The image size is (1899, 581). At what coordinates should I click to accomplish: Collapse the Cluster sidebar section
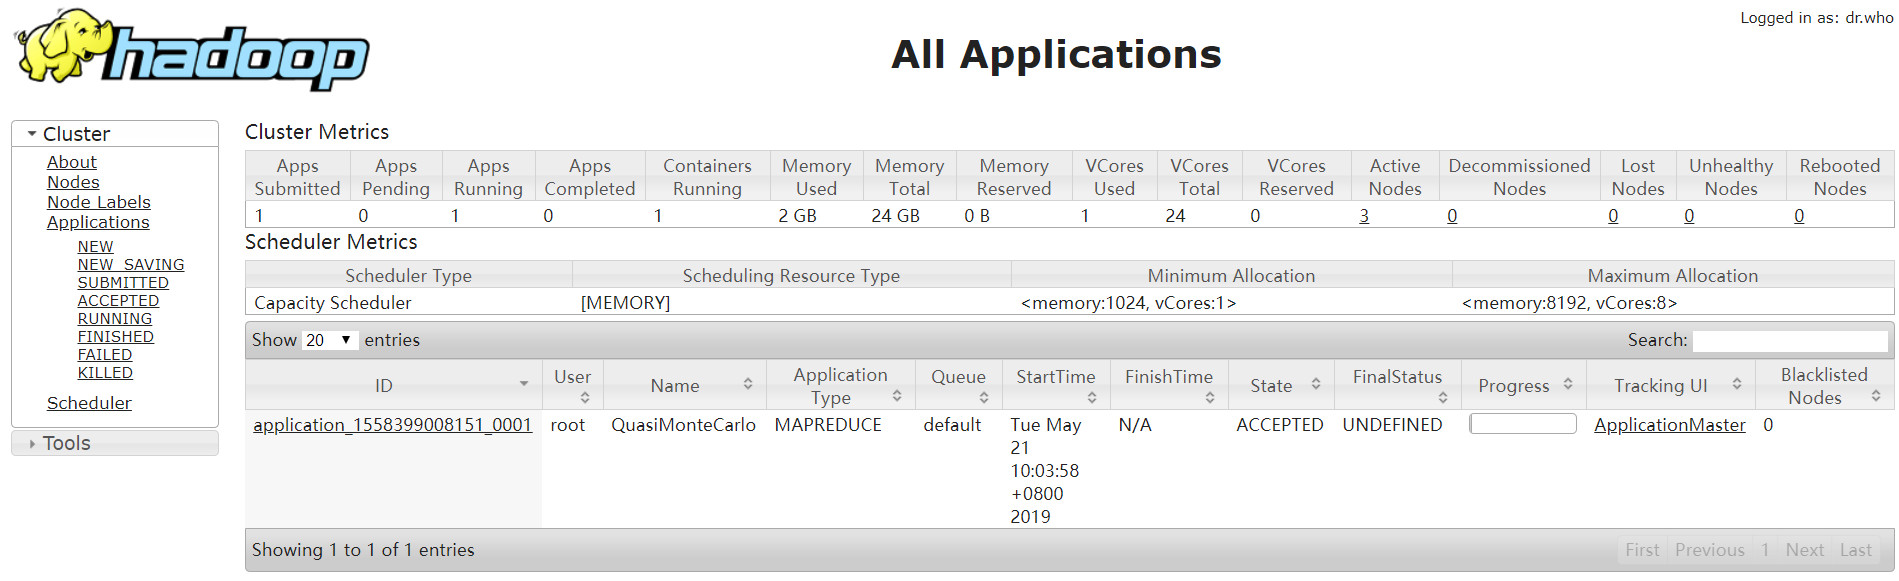[115, 134]
